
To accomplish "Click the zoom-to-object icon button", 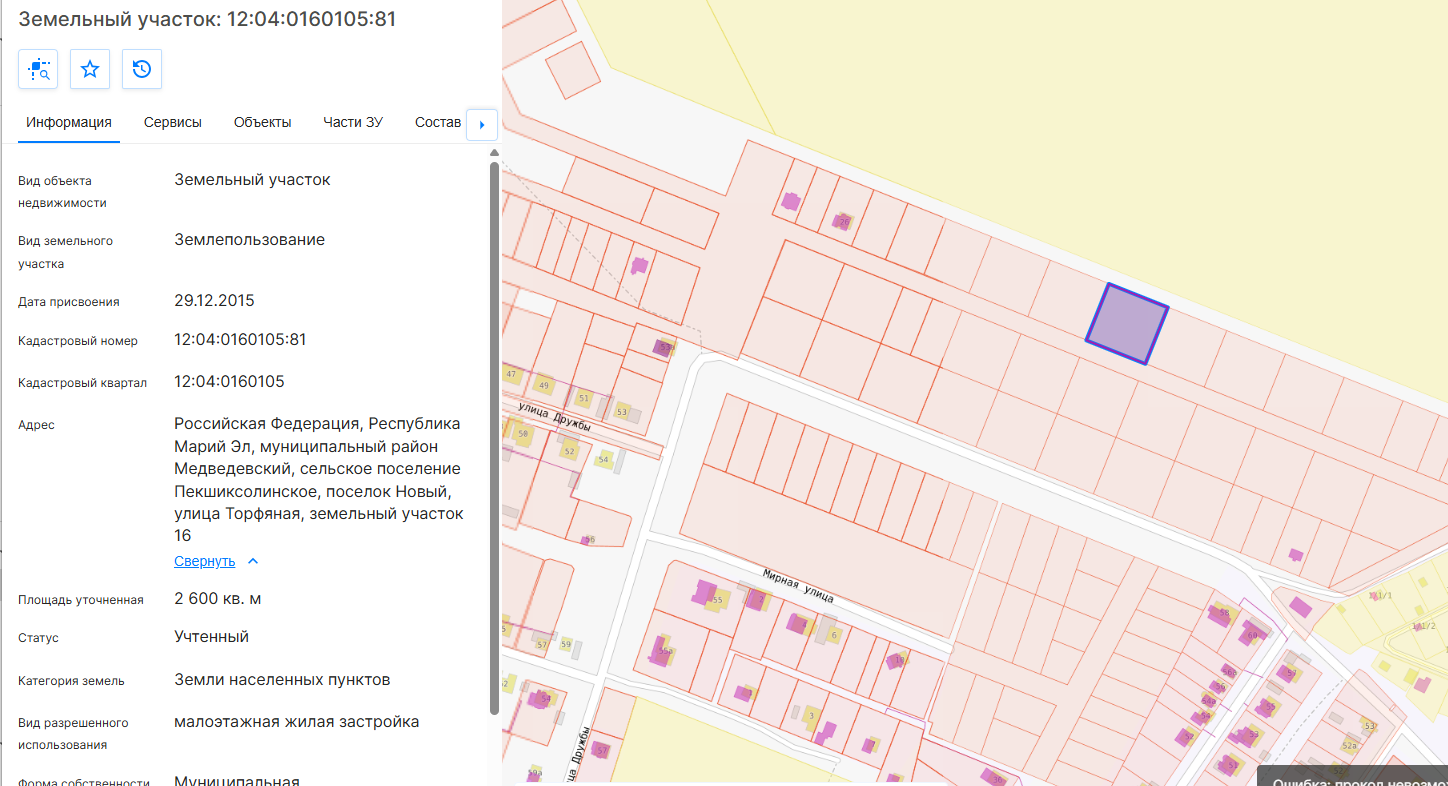I will pos(38,69).
